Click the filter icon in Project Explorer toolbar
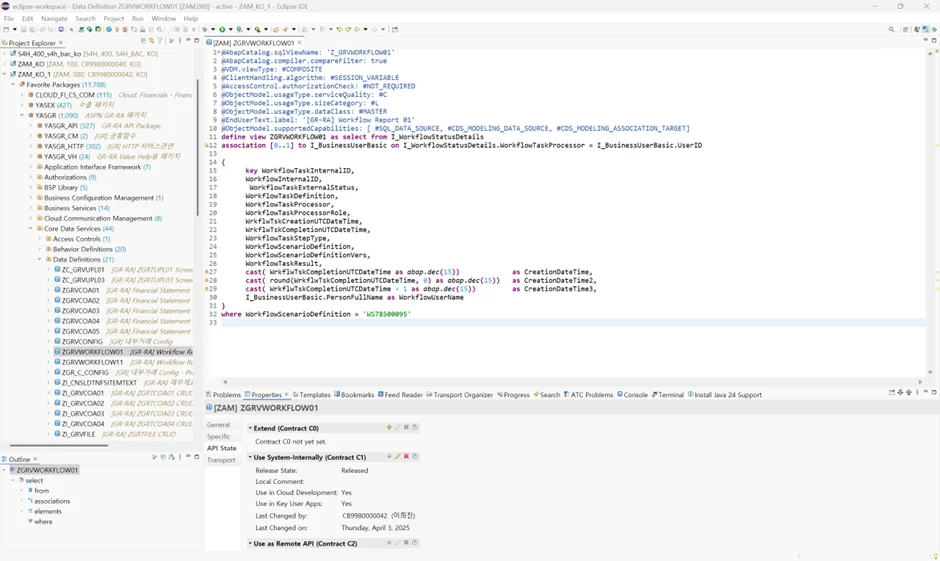The width and height of the screenshot is (940, 561). coord(161,42)
